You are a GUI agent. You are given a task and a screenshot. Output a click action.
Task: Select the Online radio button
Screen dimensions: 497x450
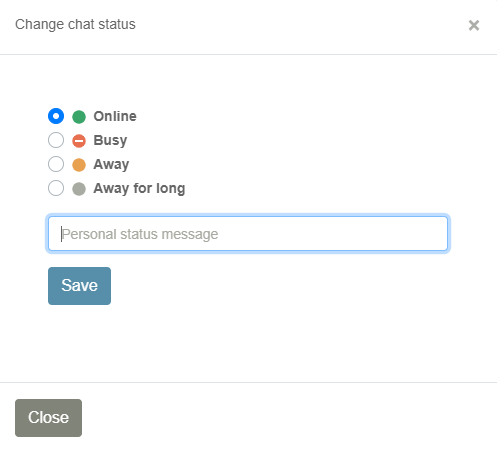click(56, 116)
